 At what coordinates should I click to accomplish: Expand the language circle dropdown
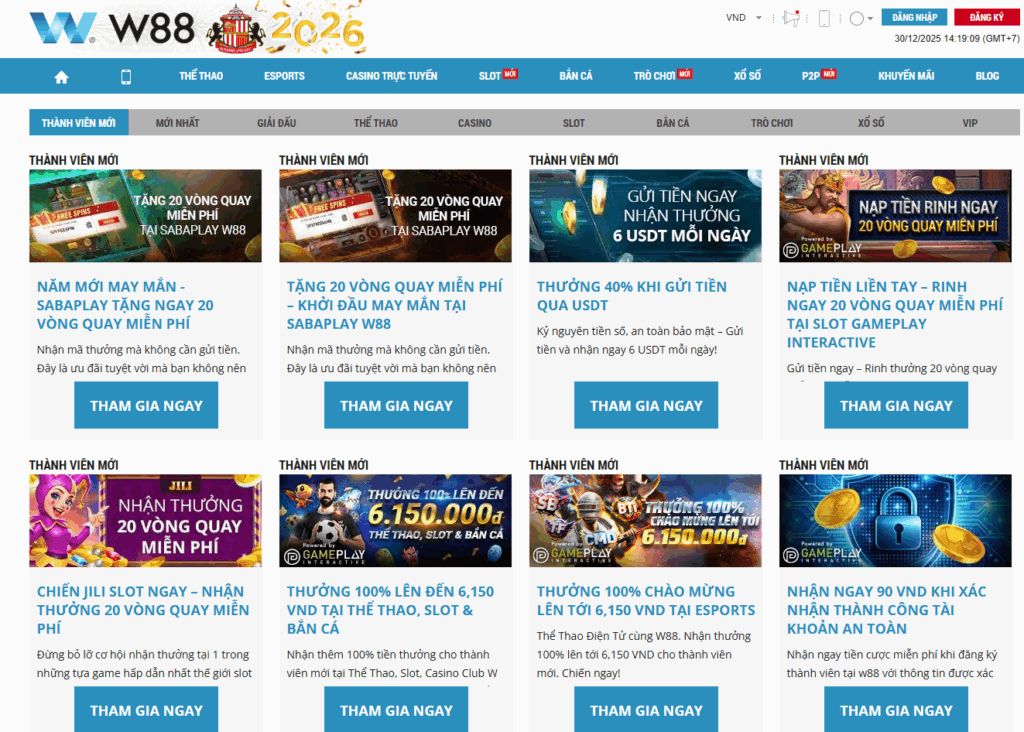860,18
